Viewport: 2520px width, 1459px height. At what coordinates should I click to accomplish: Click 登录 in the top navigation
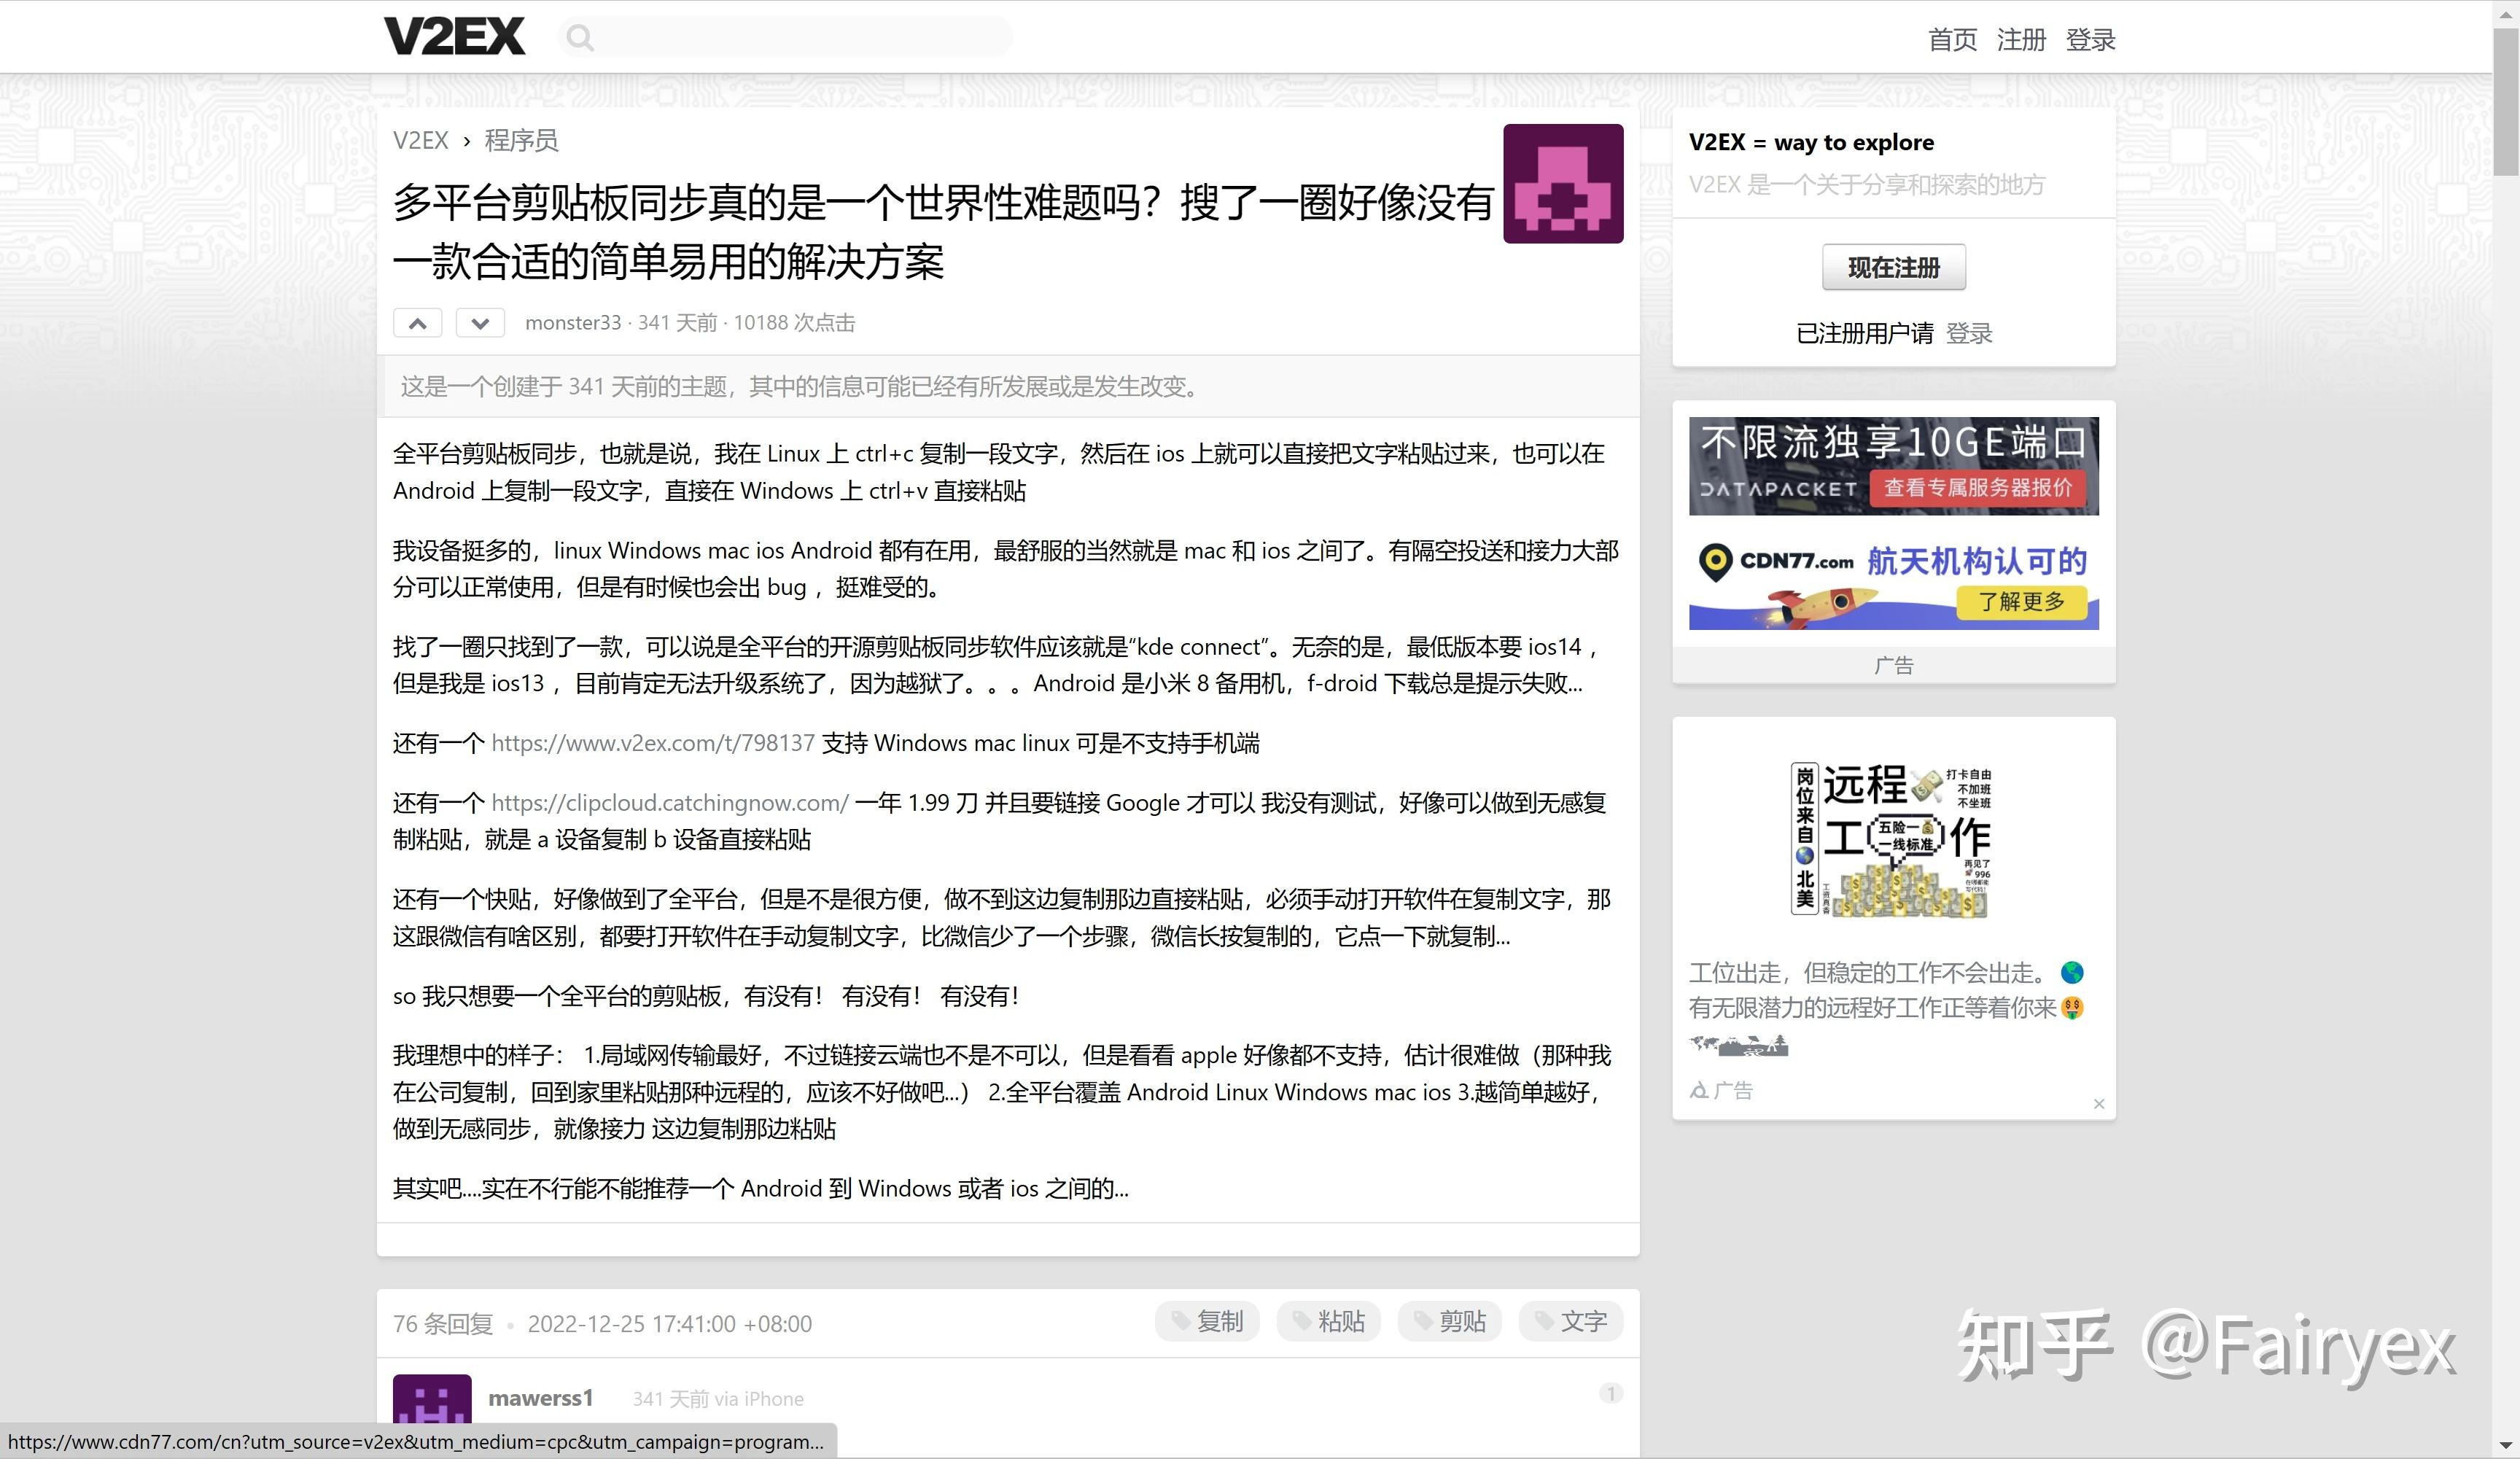pos(2090,39)
